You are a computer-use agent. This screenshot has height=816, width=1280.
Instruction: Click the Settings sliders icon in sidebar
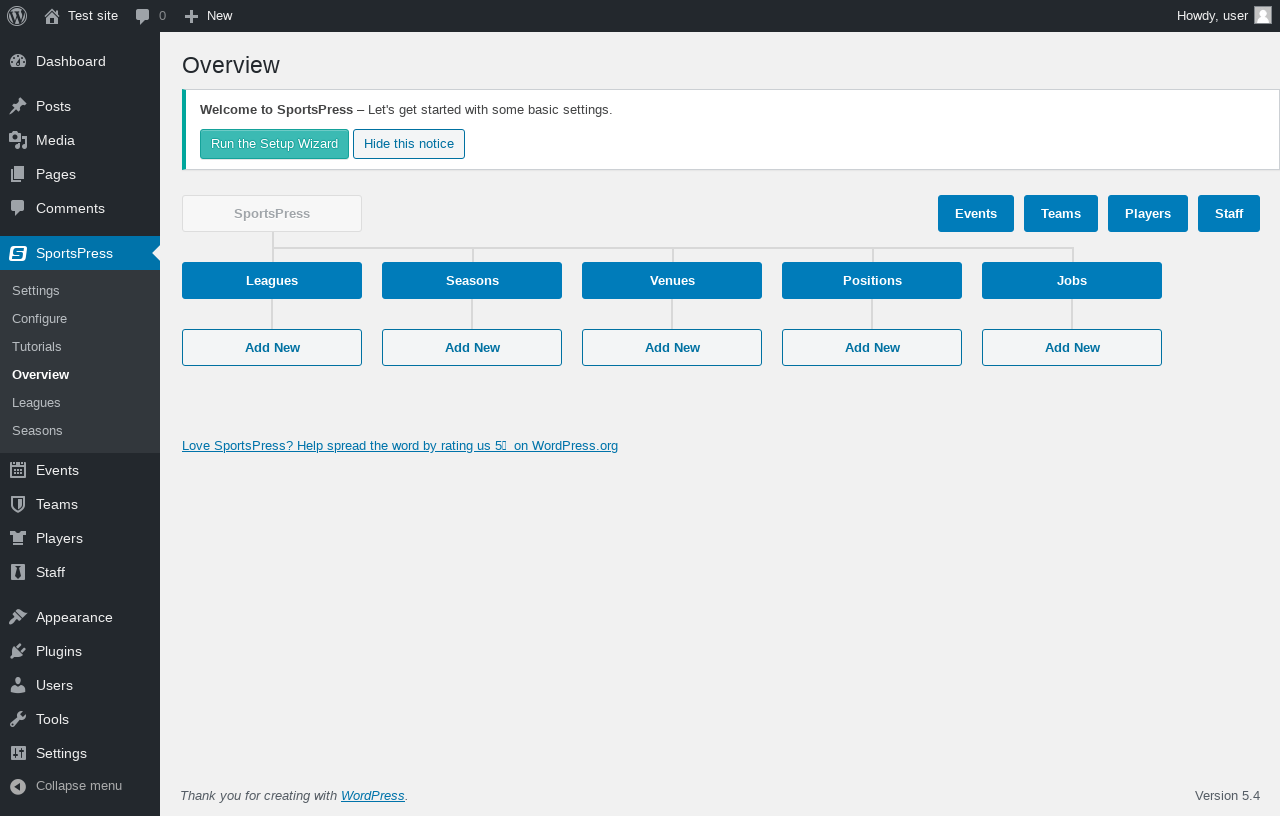[18, 753]
